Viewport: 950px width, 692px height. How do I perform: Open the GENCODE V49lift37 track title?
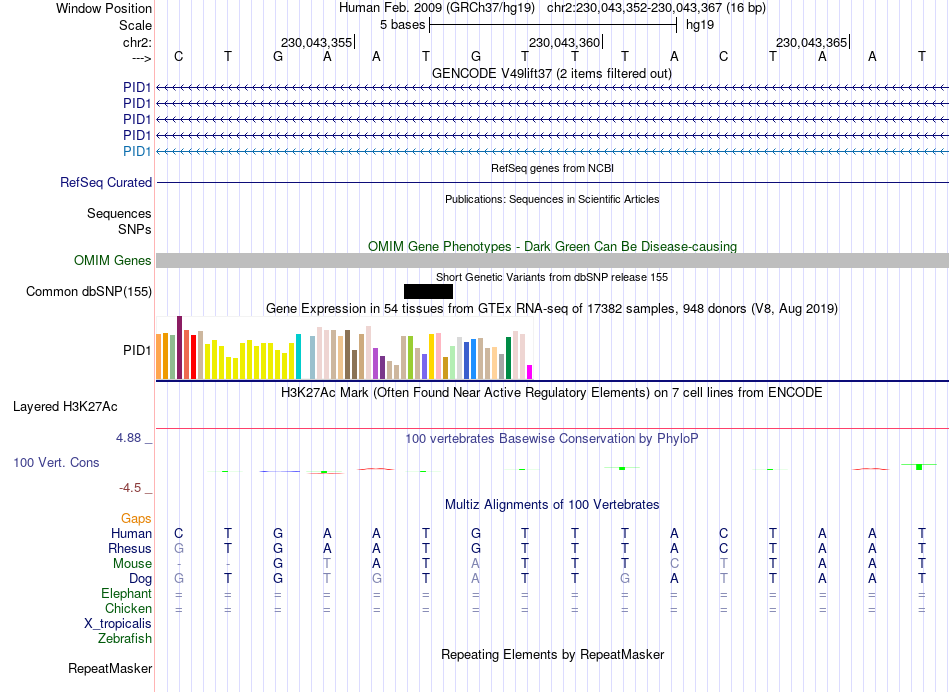pyautogui.click(x=552, y=73)
